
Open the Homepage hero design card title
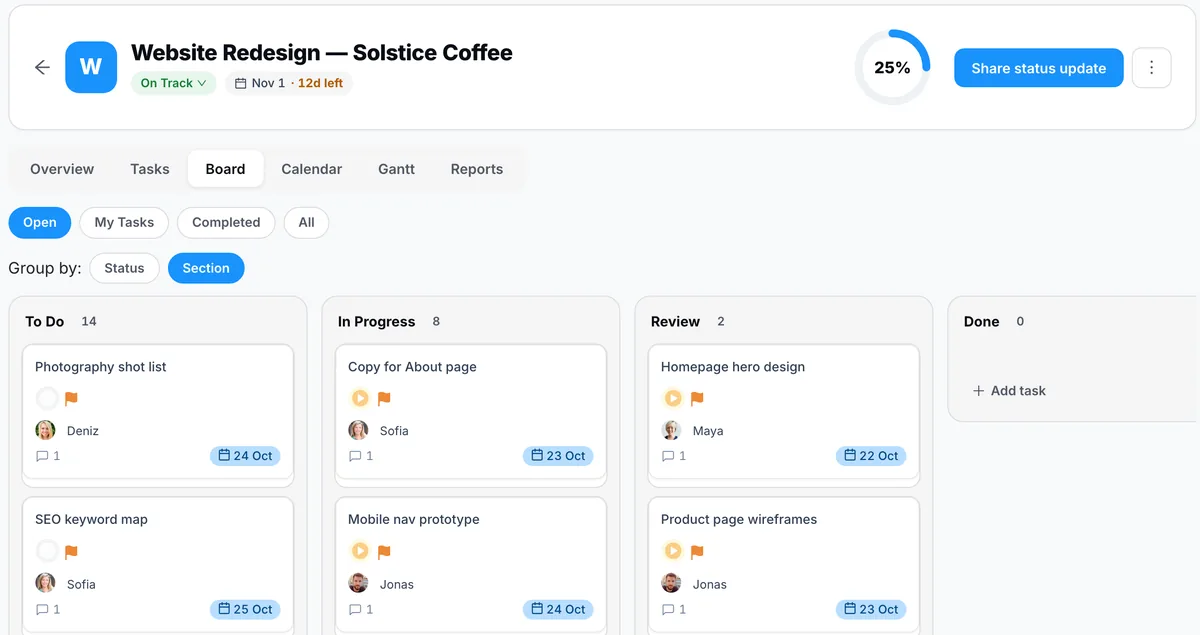pos(733,367)
